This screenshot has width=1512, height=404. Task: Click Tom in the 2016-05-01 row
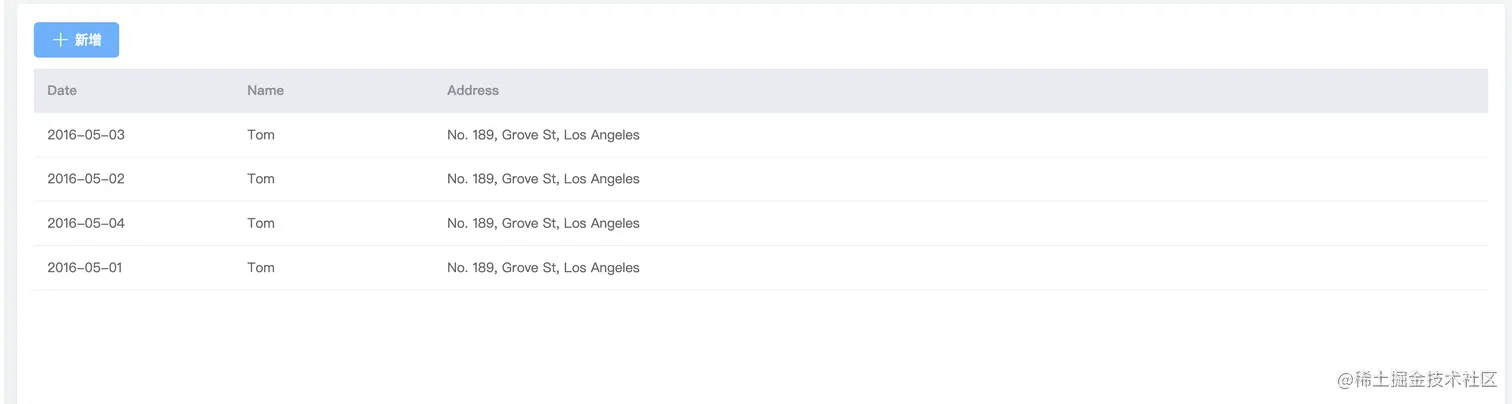tap(261, 268)
